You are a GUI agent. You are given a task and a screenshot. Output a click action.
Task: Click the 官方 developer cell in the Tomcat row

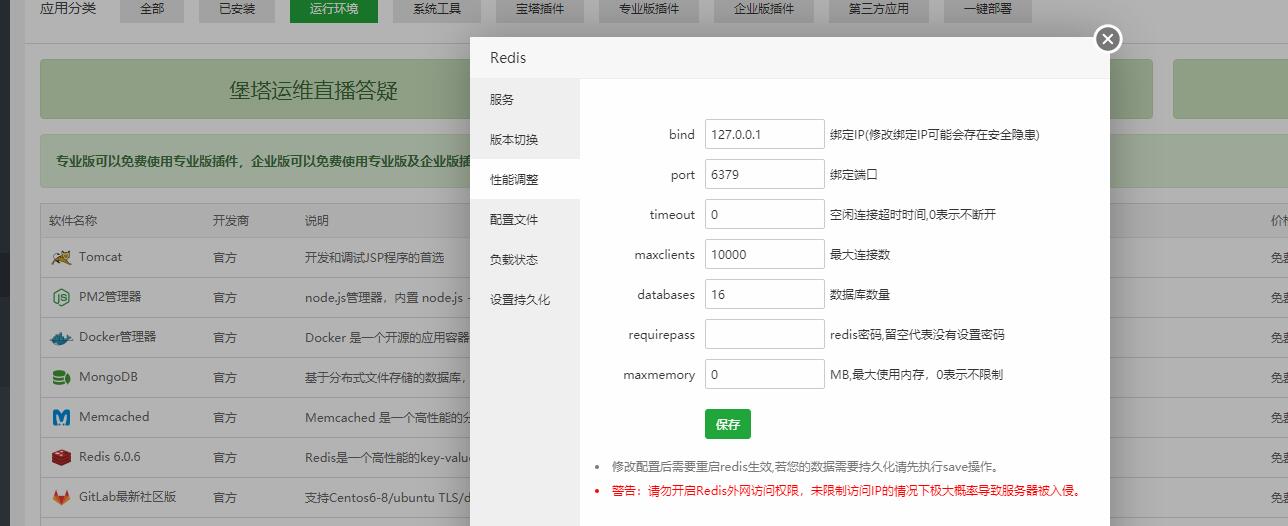click(x=225, y=257)
